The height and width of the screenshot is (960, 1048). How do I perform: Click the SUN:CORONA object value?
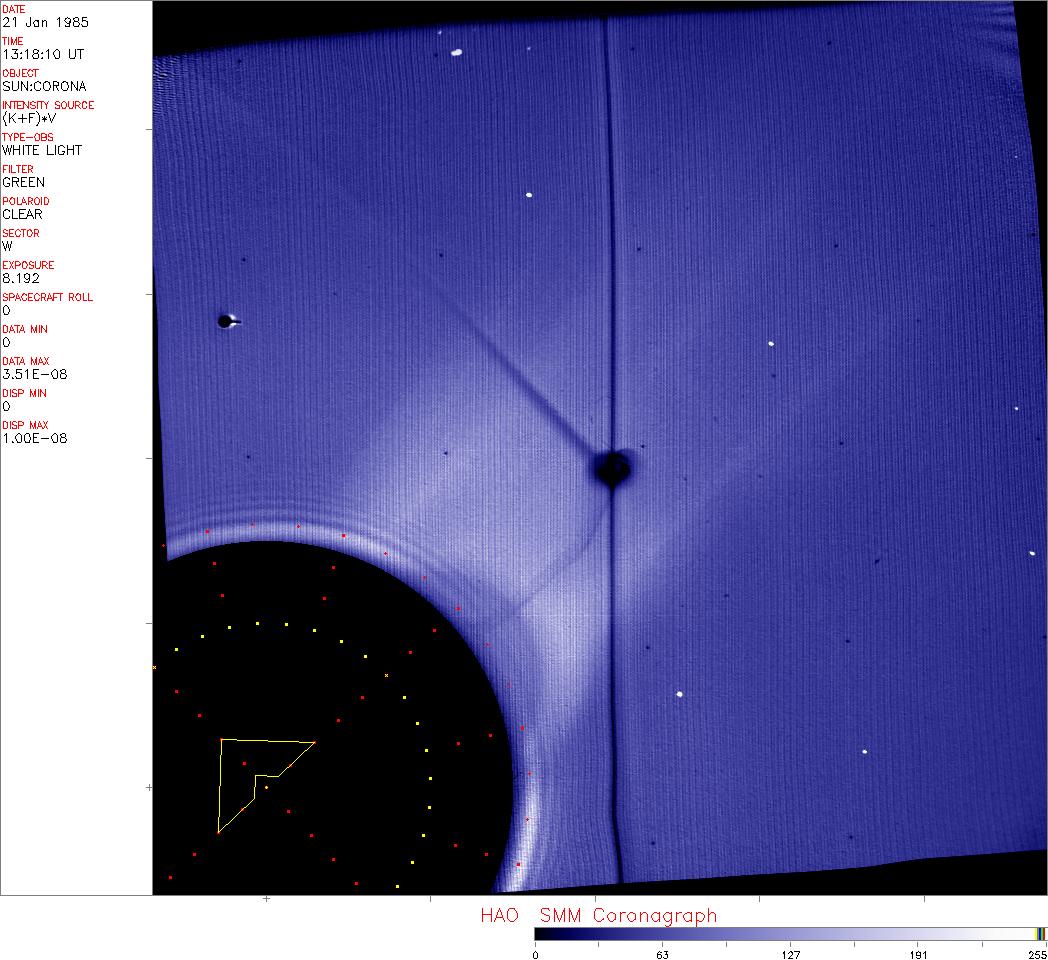(x=44, y=86)
